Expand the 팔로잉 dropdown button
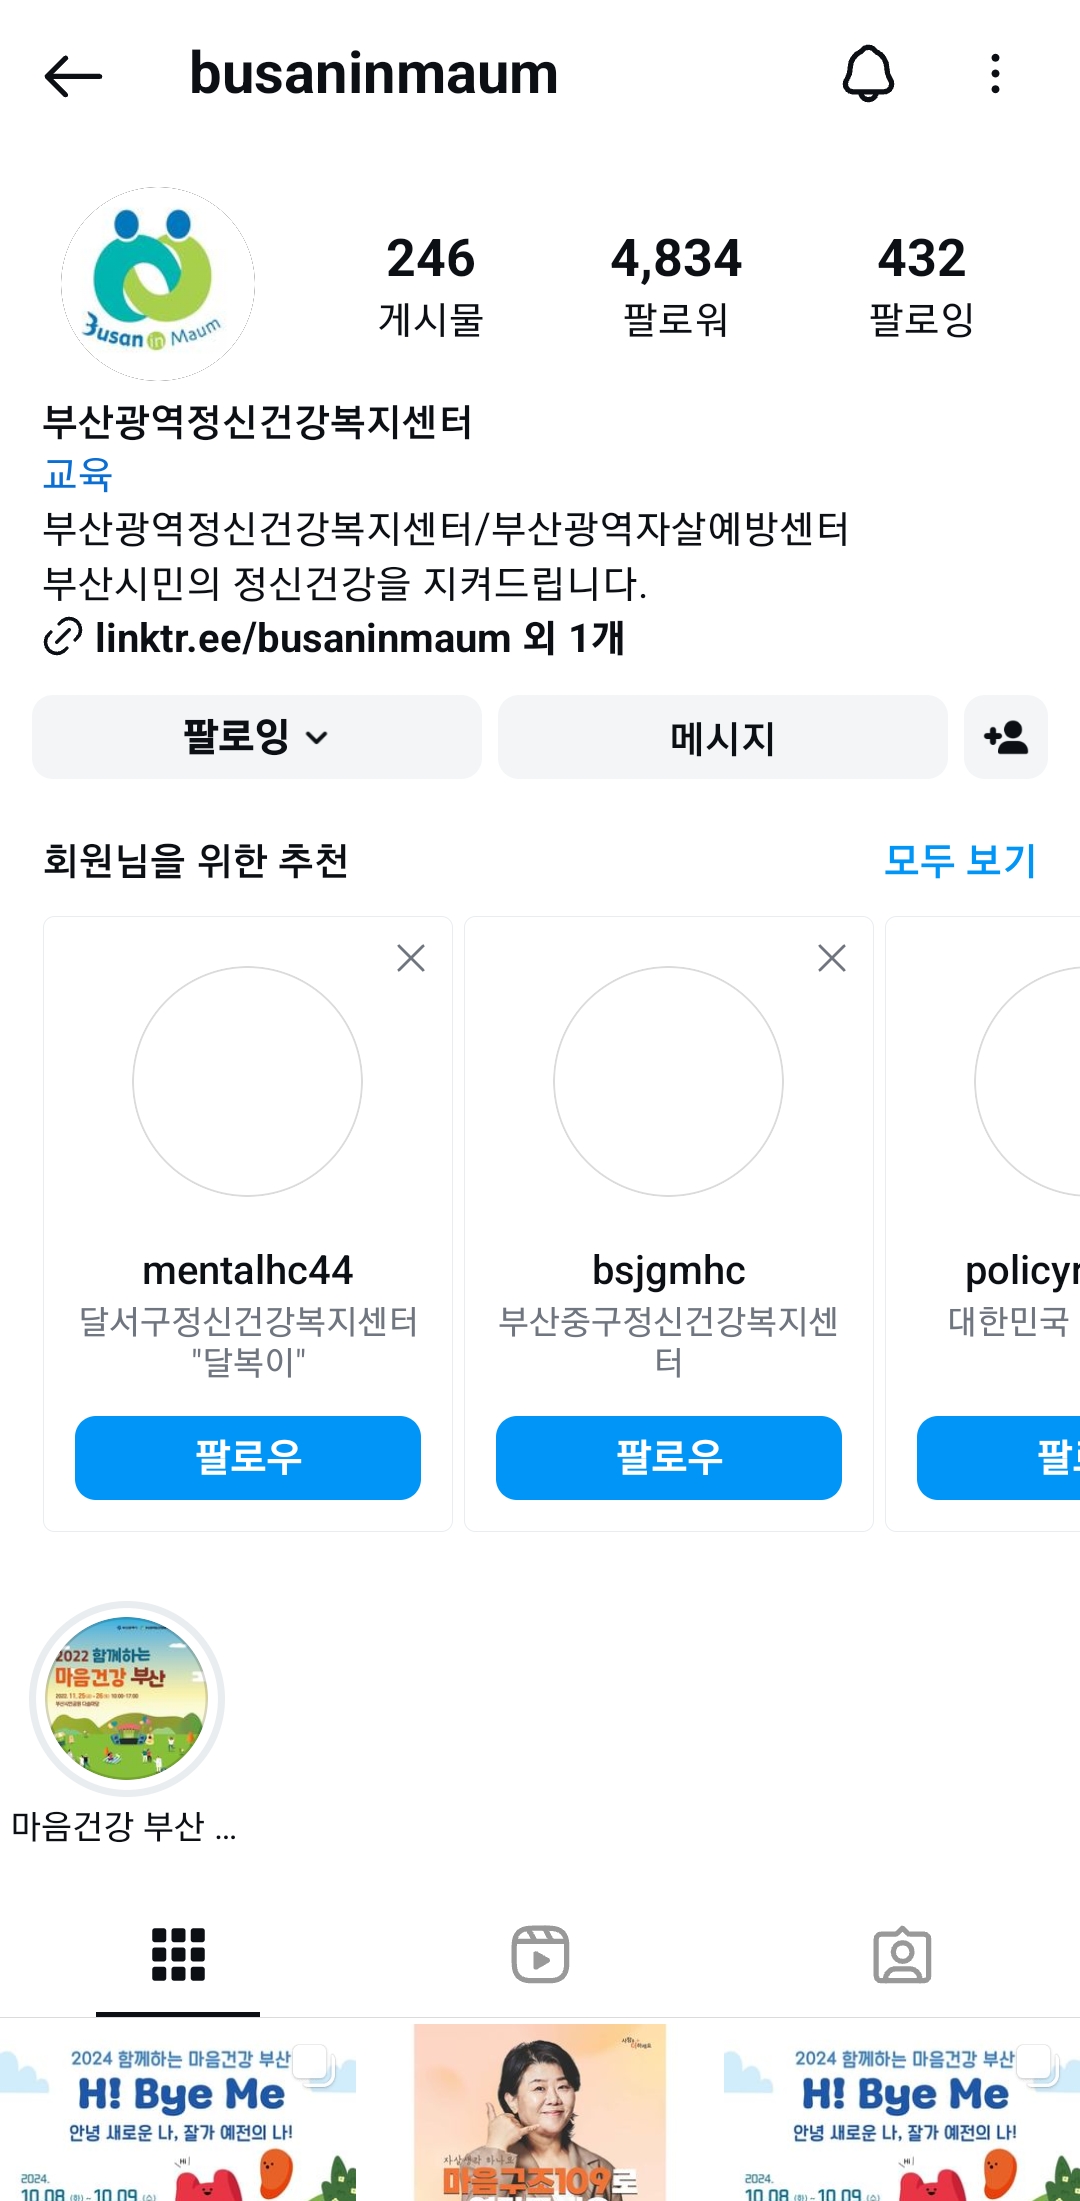Image resolution: width=1080 pixels, height=2201 pixels. (257, 737)
